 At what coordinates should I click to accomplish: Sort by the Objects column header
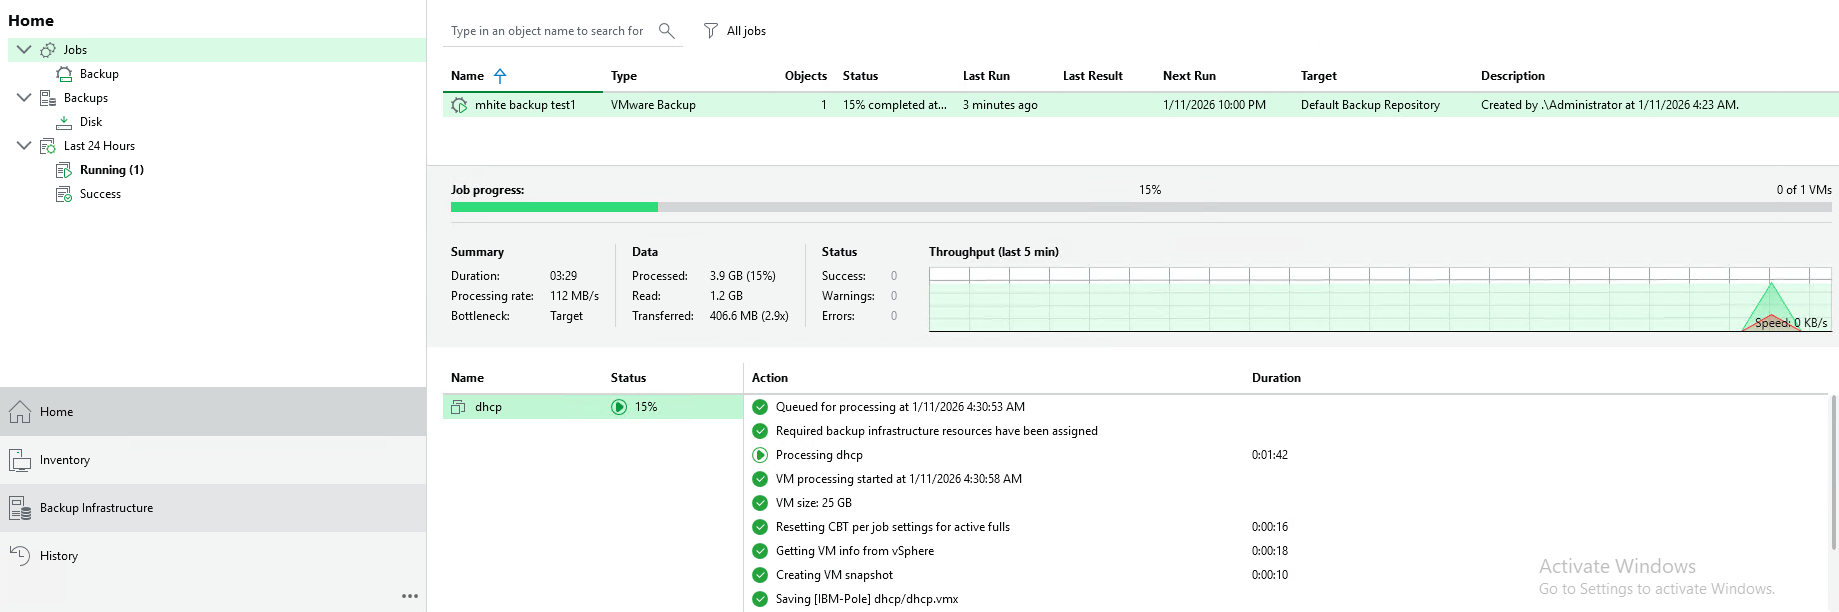[806, 76]
